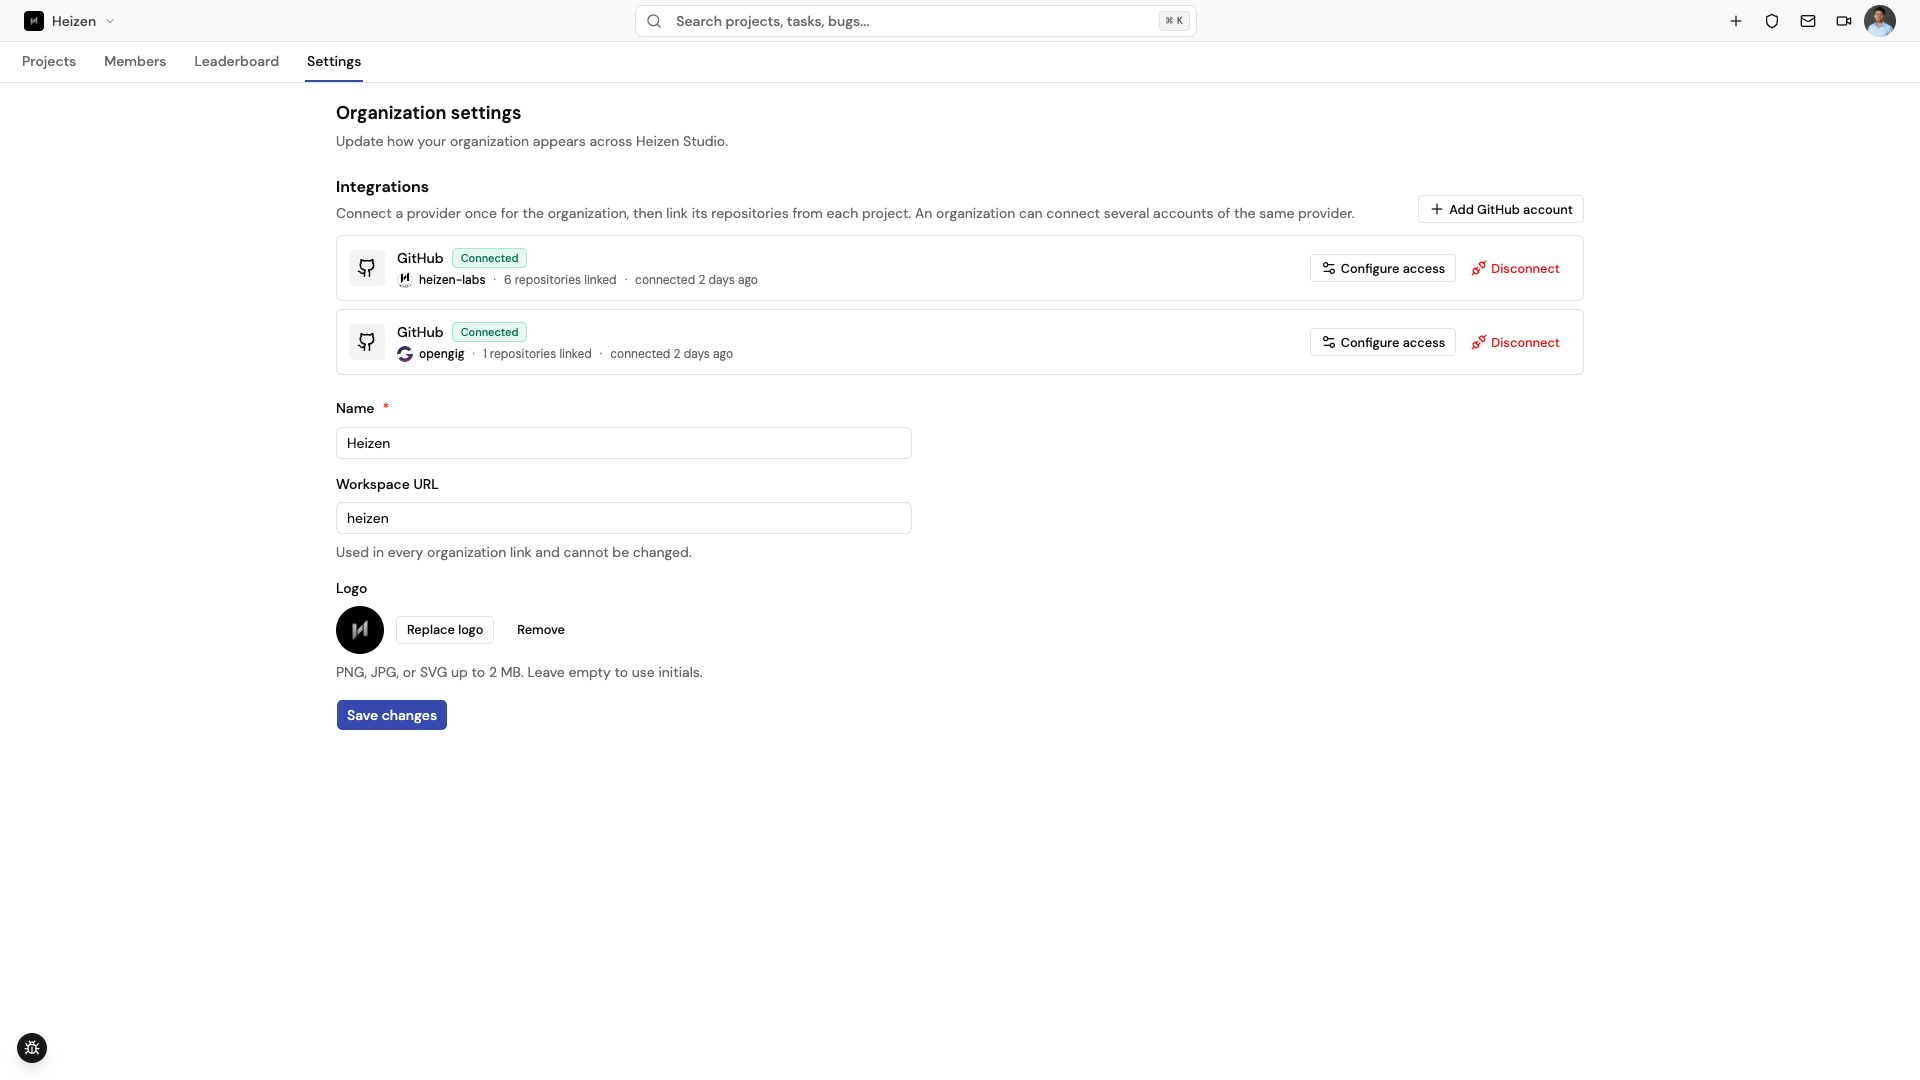Image resolution: width=1920 pixels, height=1080 pixels.
Task: Click the Heizen logo icon in top bar
Action: [34, 21]
